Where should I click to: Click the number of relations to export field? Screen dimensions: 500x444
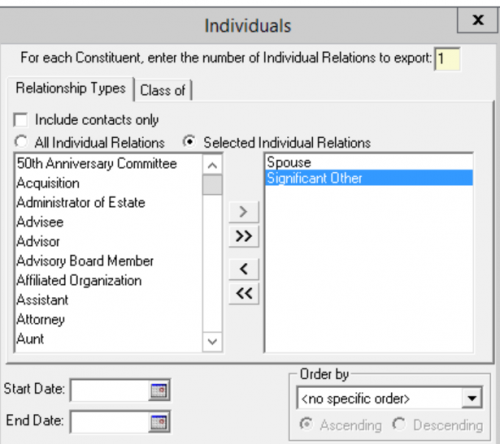click(x=447, y=59)
